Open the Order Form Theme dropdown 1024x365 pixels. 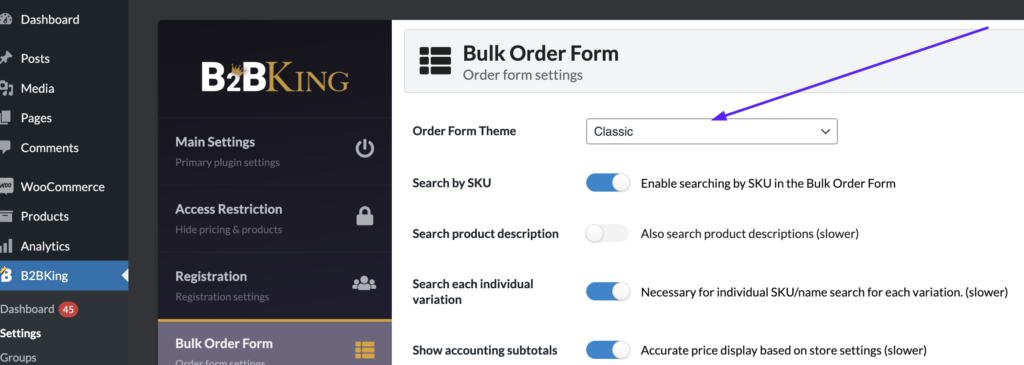coord(712,131)
